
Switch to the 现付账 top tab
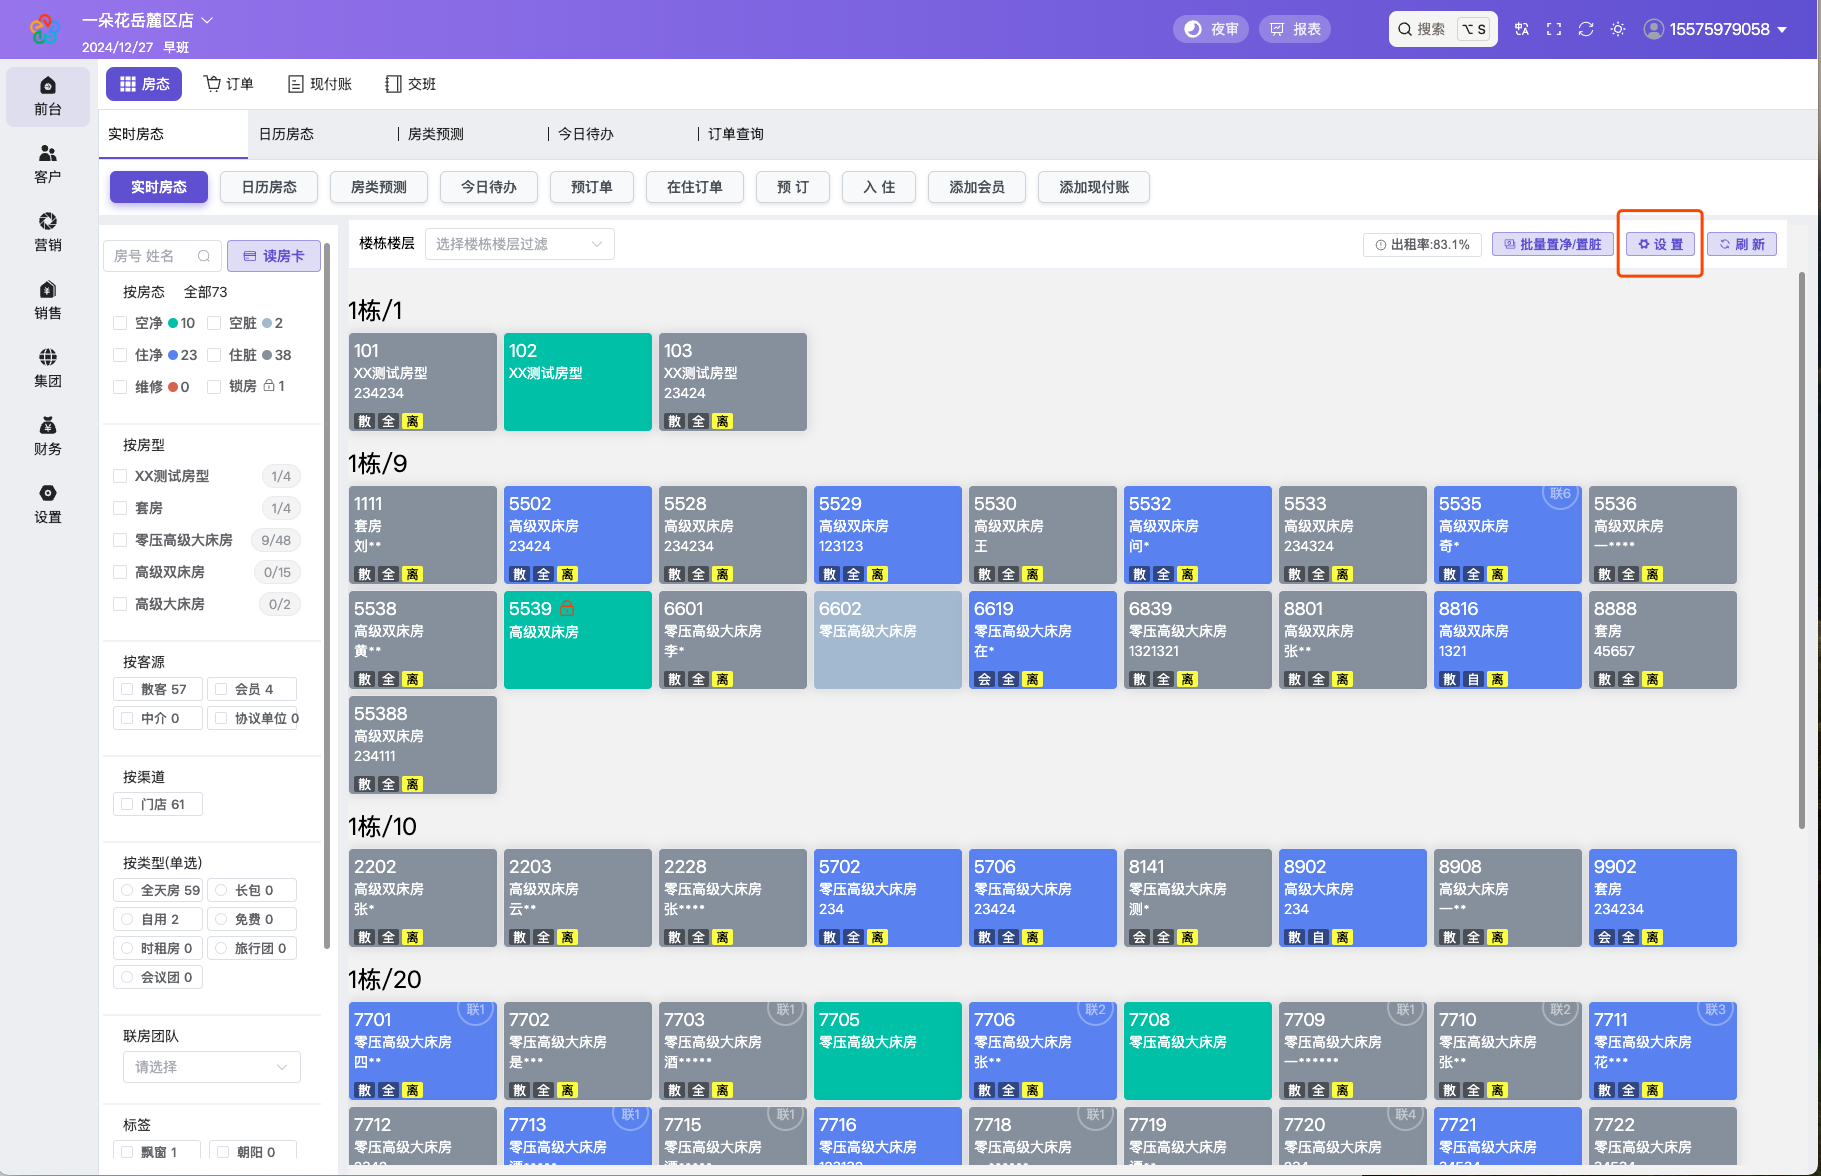click(320, 84)
